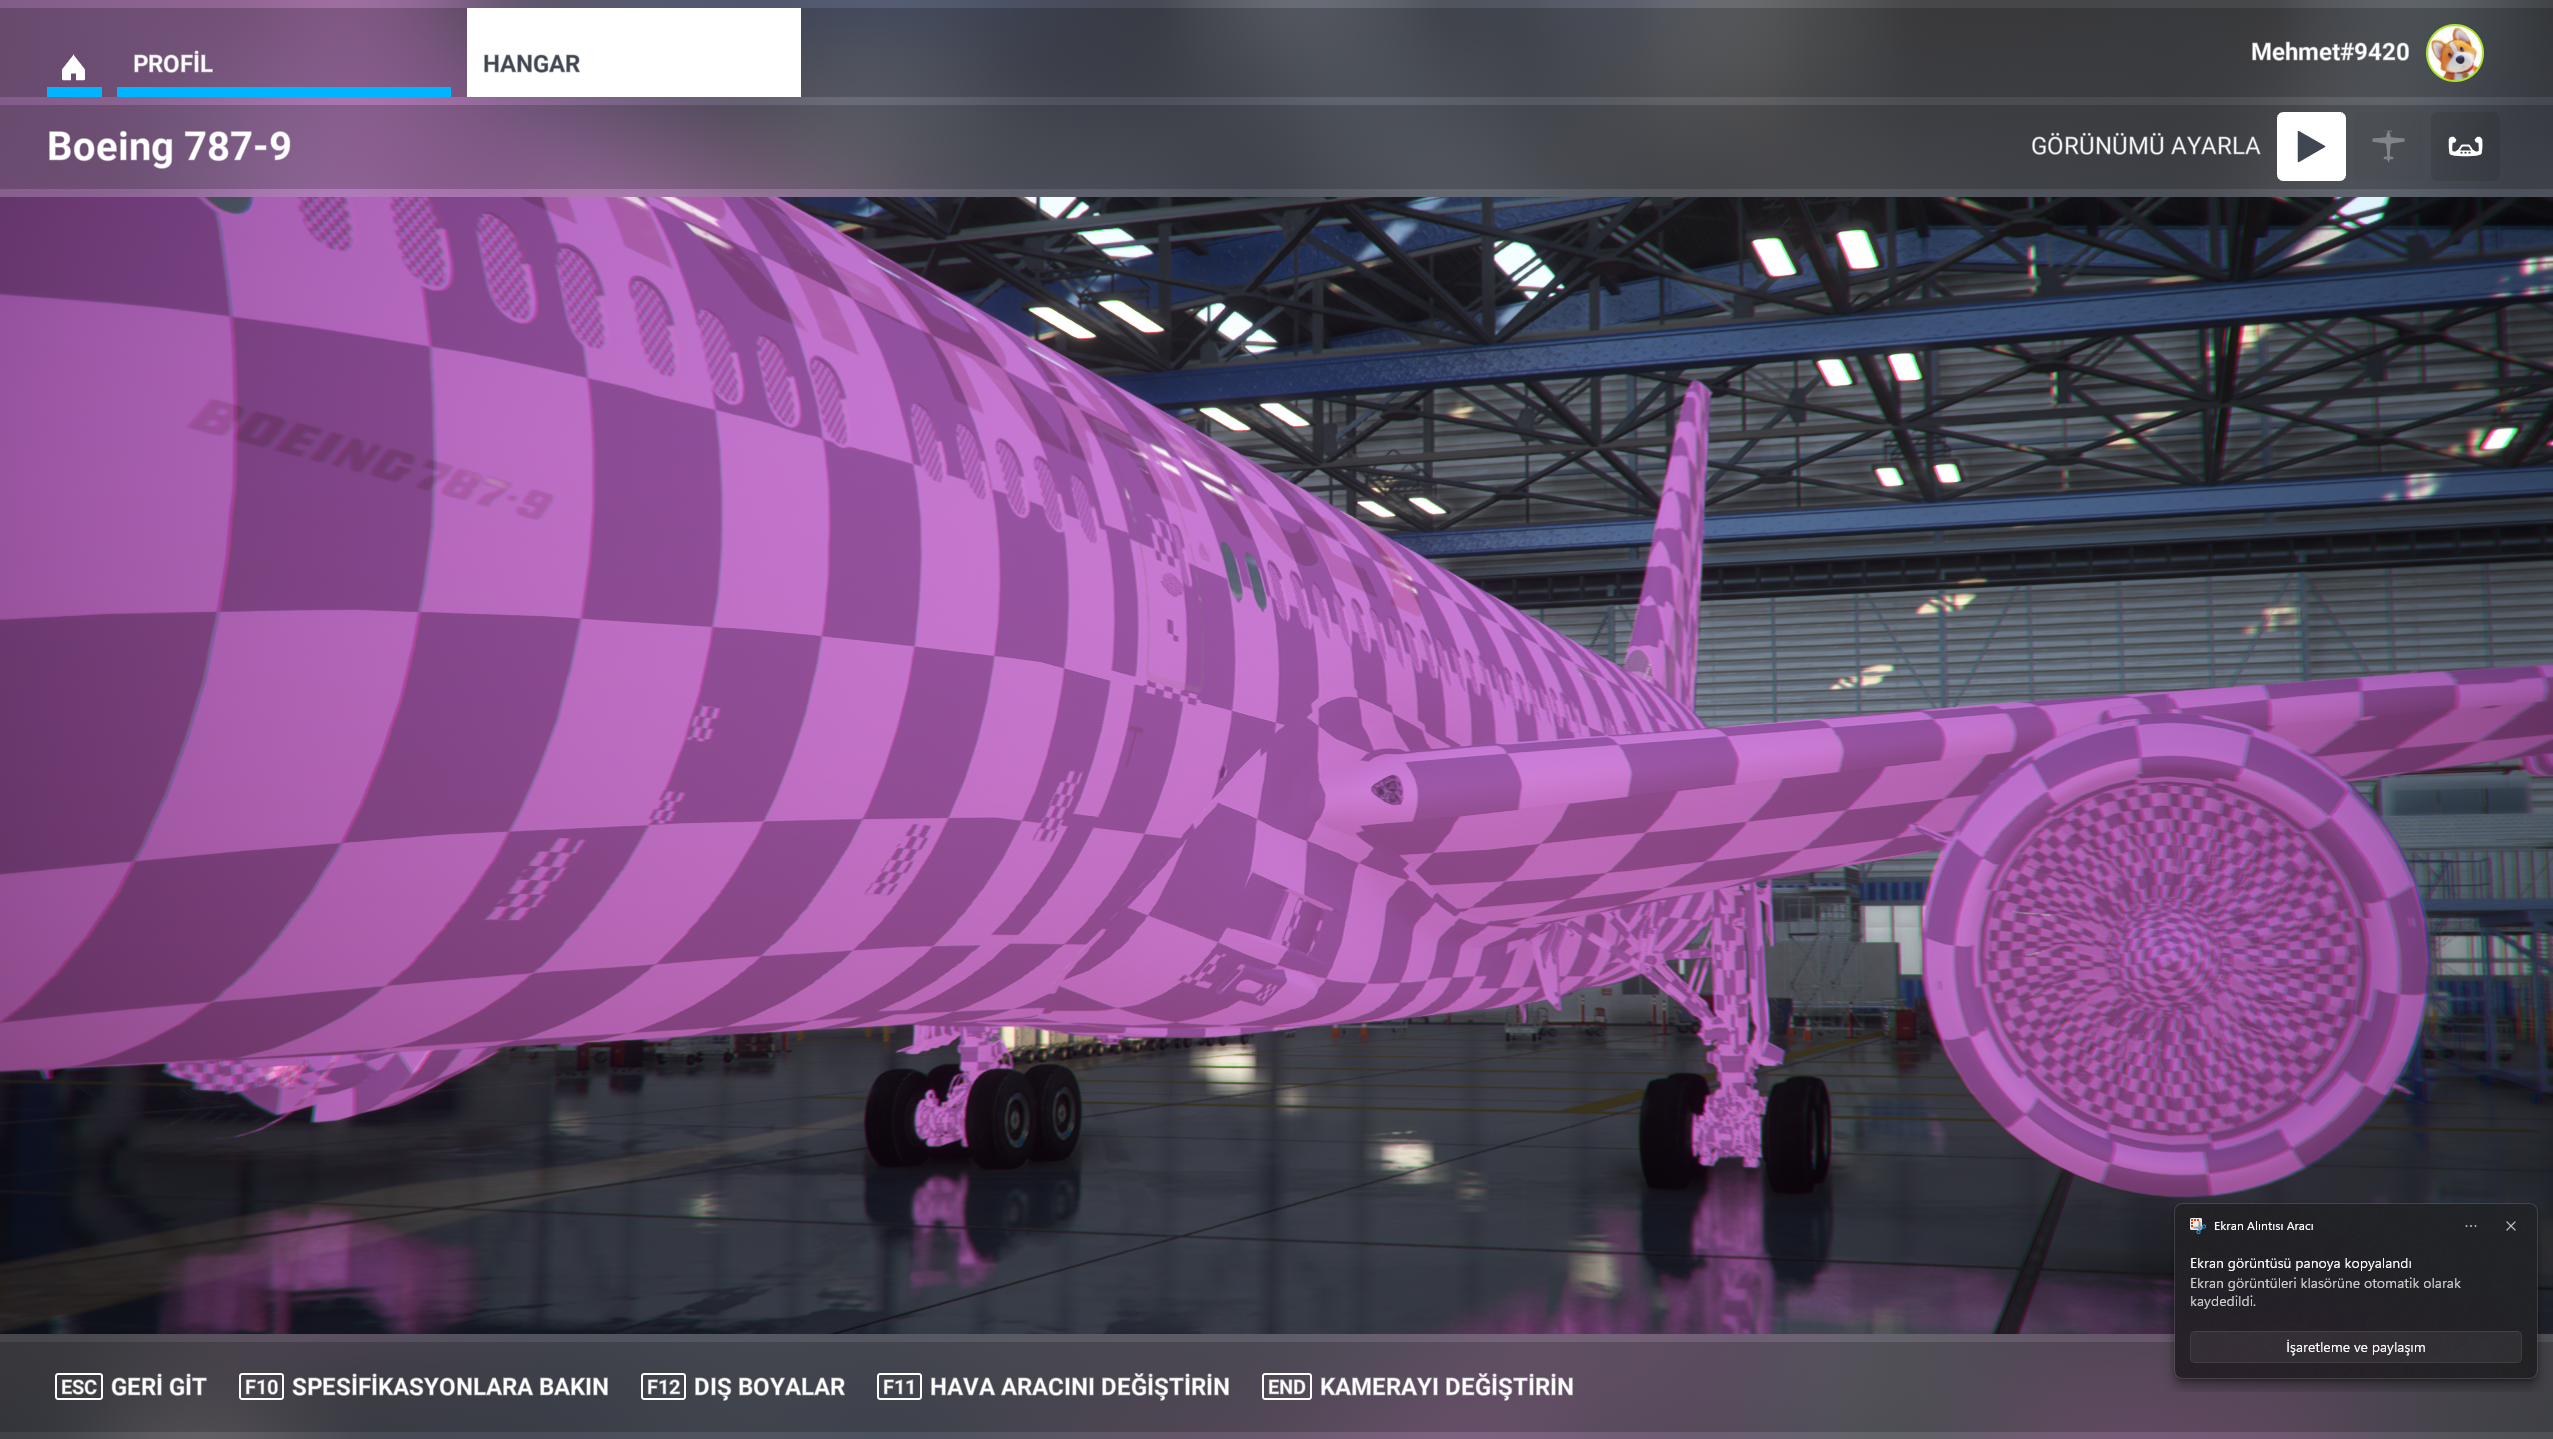Click the play button beside GÖRÜNÜMÜ AYARLA
Screen dimensions: 2553x1439
[x=2310, y=146]
